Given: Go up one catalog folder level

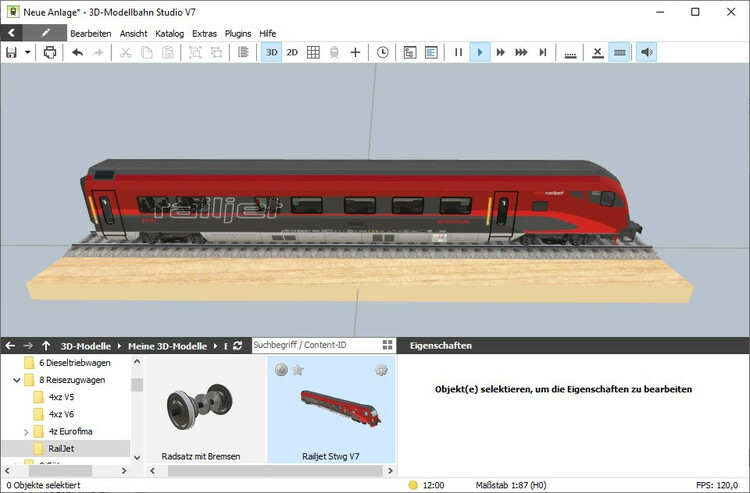Looking at the screenshot, I should tap(46, 345).
